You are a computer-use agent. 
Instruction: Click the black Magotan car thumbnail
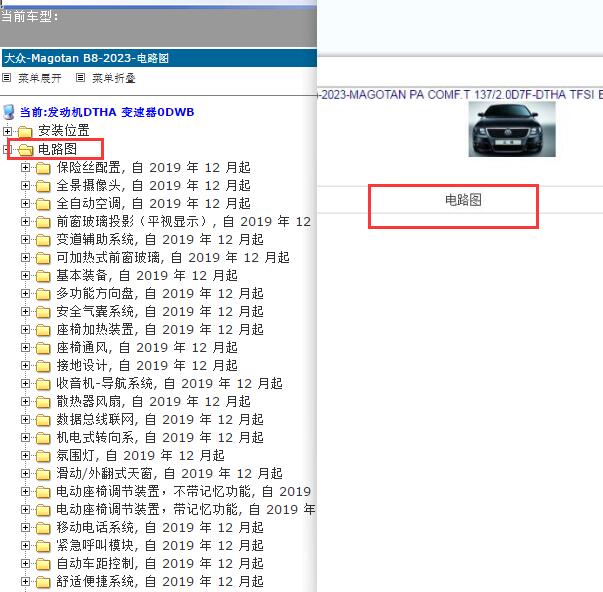[512, 129]
